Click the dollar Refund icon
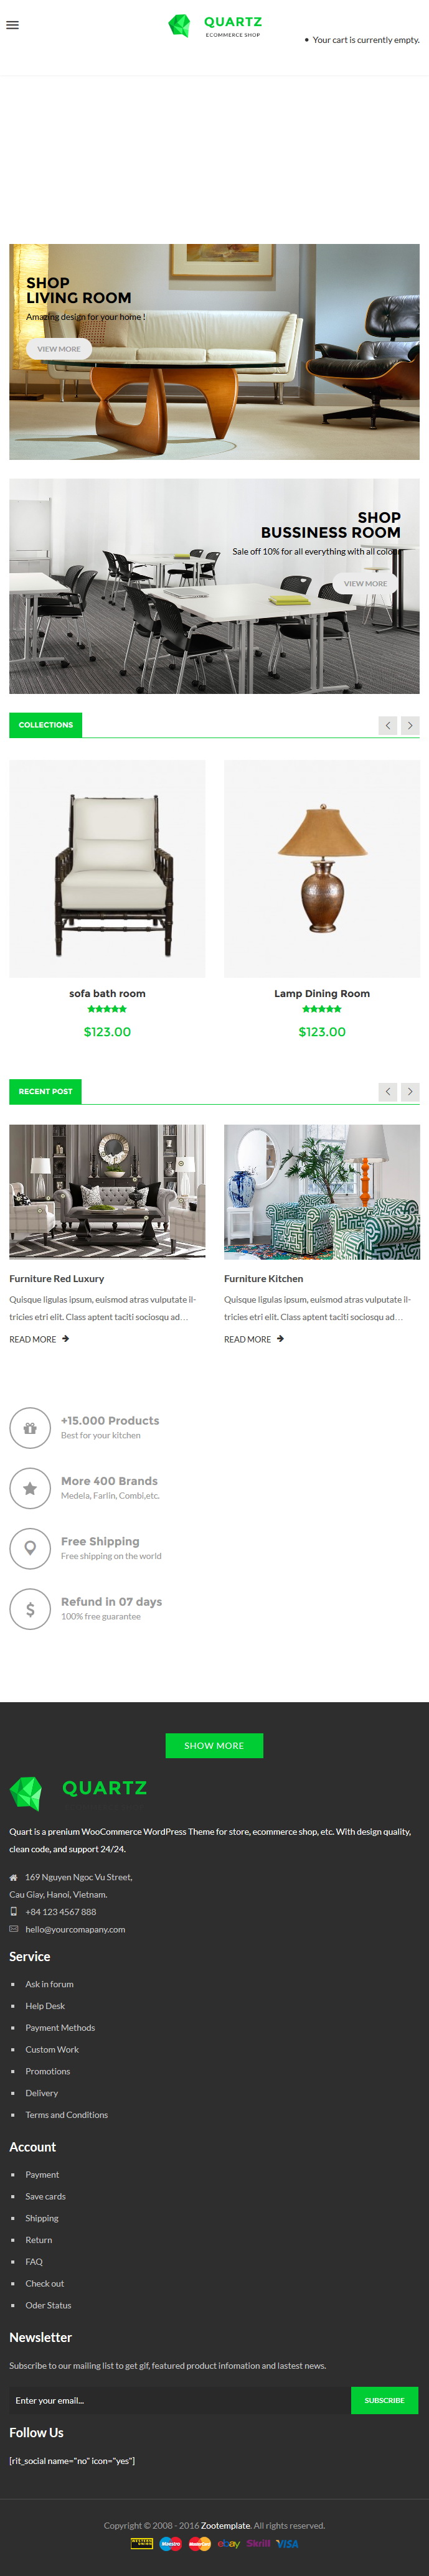This screenshot has width=429, height=2576. point(30,1609)
